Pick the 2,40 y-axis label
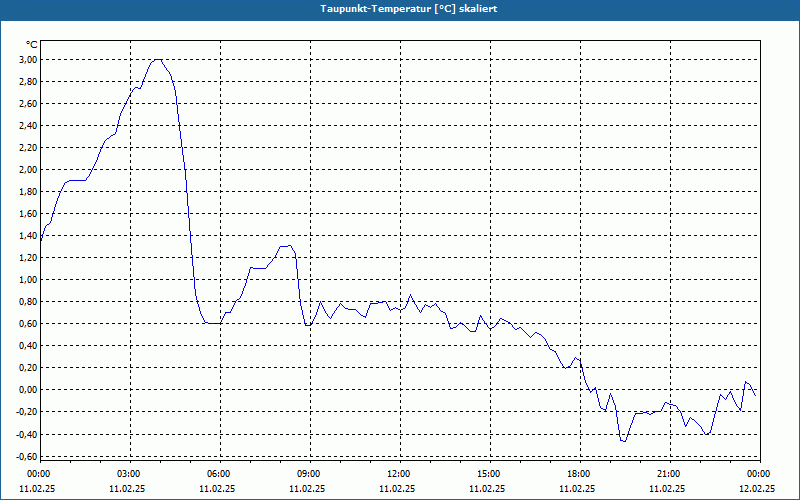Viewport: 800px width, 500px height. 28,126
